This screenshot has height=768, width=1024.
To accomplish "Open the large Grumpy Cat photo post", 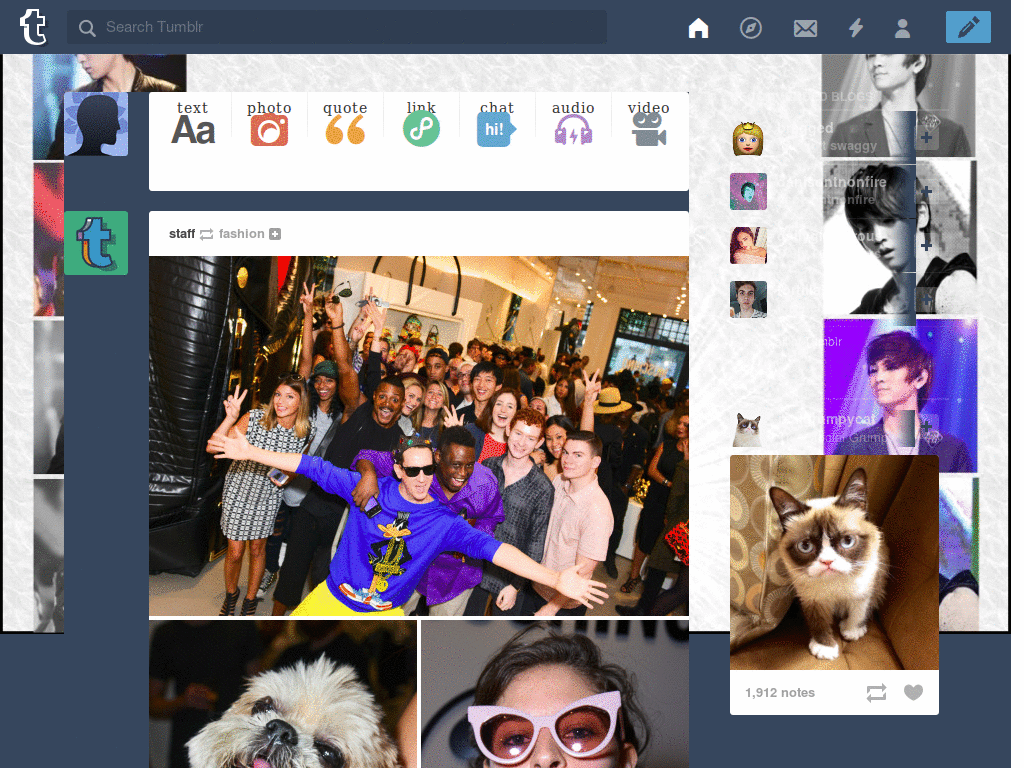I will tap(834, 562).
